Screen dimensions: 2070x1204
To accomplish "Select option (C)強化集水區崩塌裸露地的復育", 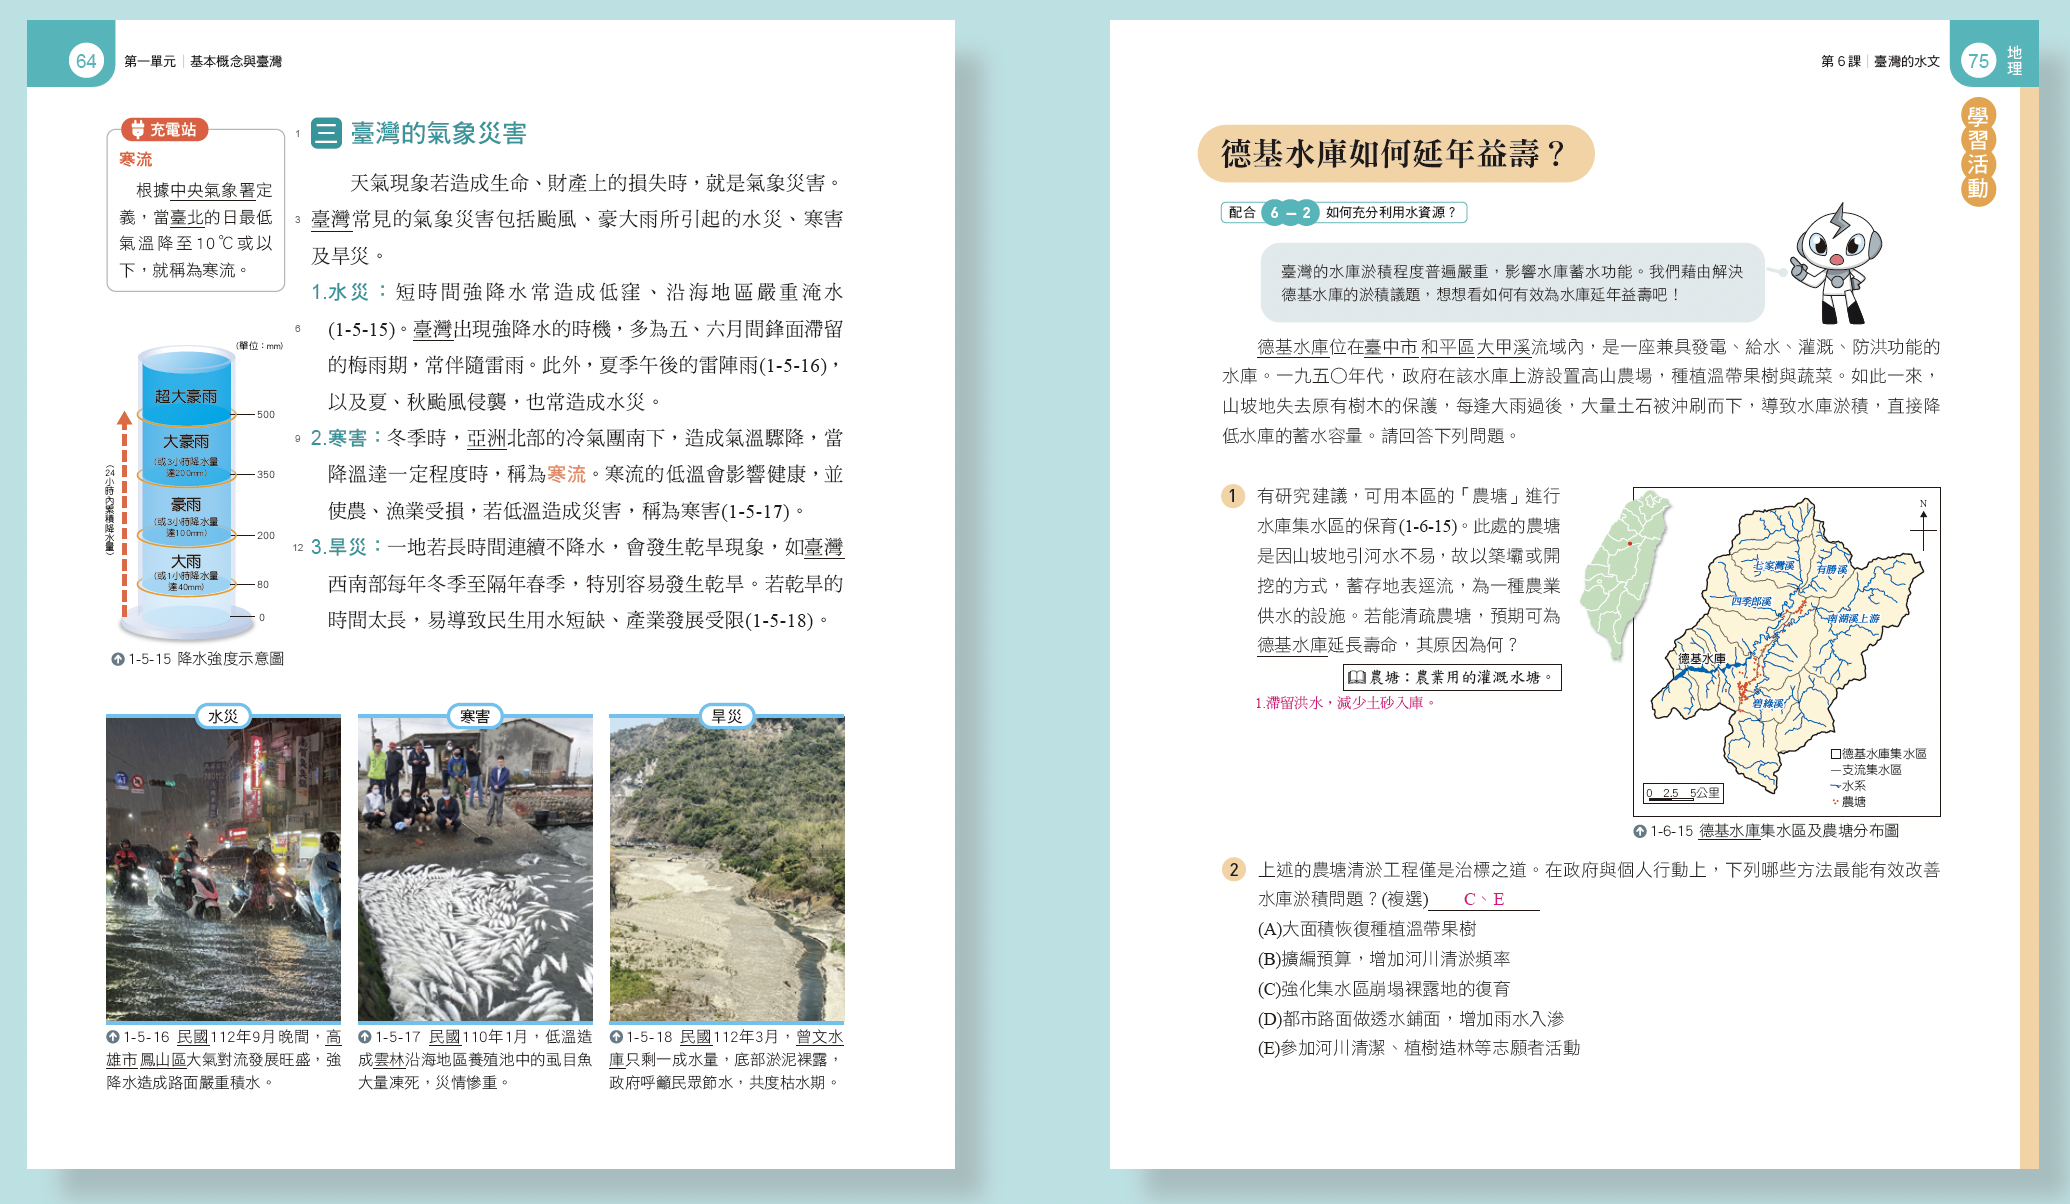I will [x=1384, y=989].
